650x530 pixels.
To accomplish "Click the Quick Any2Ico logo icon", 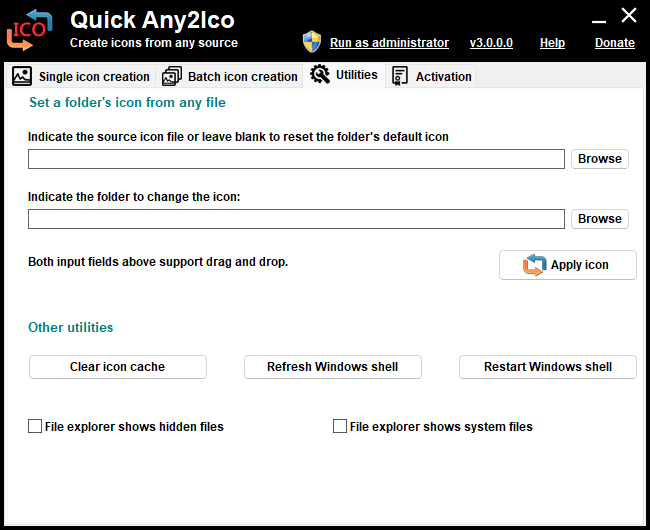I will (29, 30).
